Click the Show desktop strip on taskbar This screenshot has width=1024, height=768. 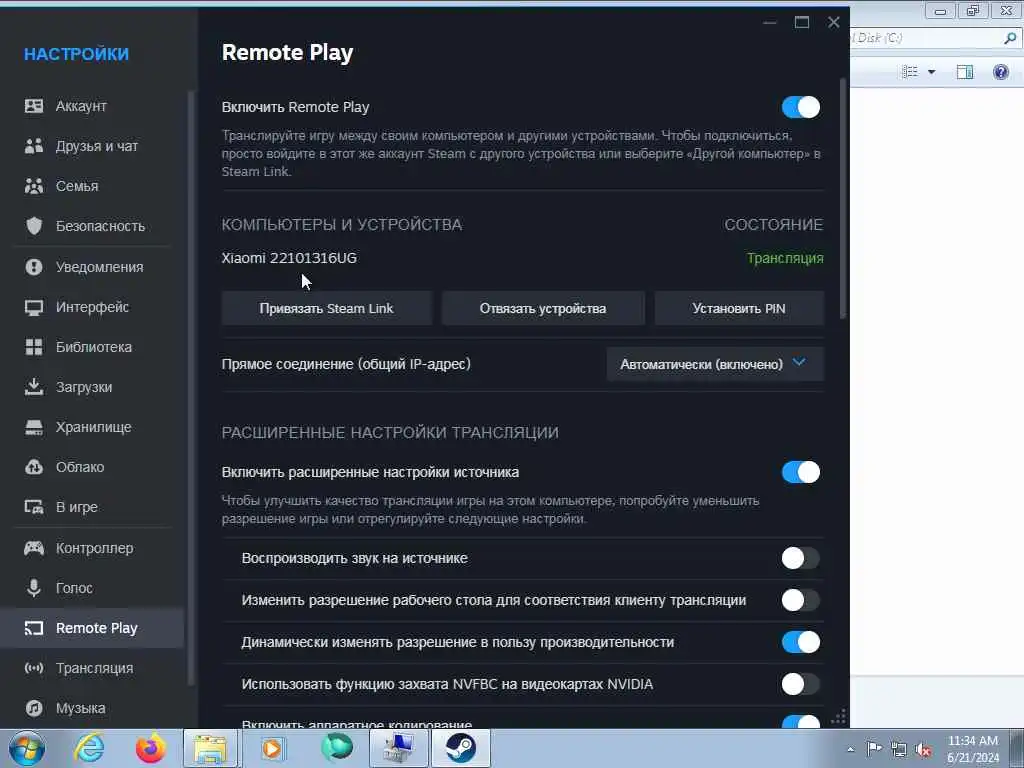coord(1017,748)
